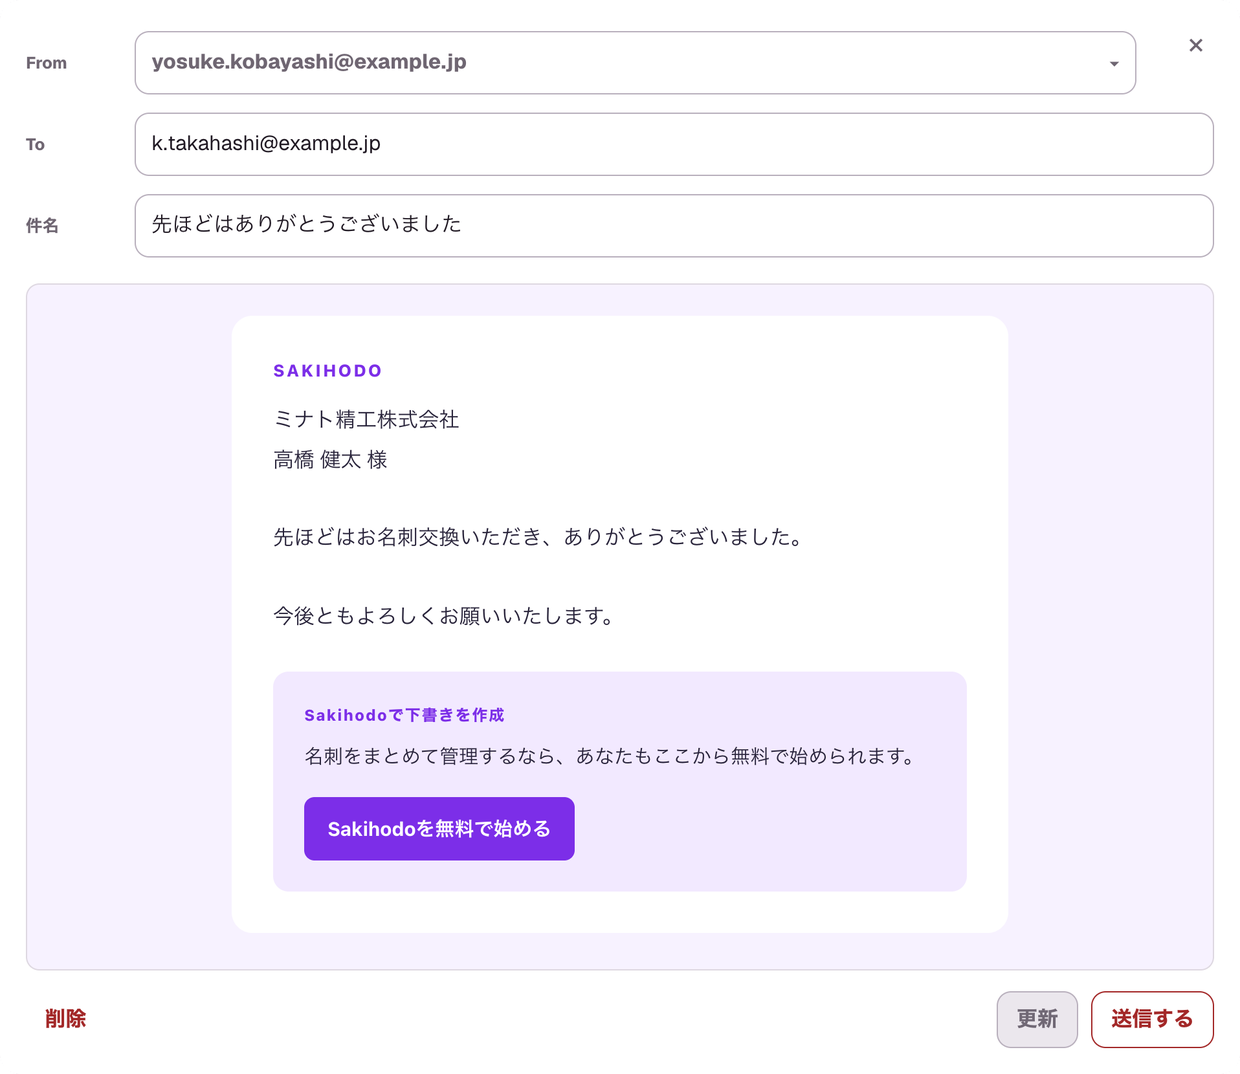Open the From address dropdown
Viewport: 1240px width, 1074px height.
point(635,63)
